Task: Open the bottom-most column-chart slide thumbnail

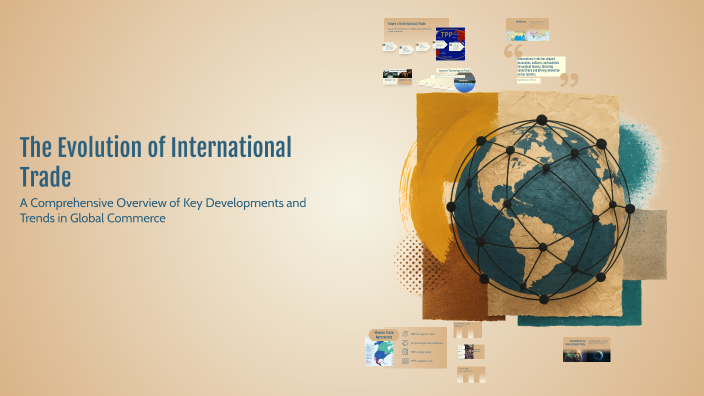Action: (471, 374)
